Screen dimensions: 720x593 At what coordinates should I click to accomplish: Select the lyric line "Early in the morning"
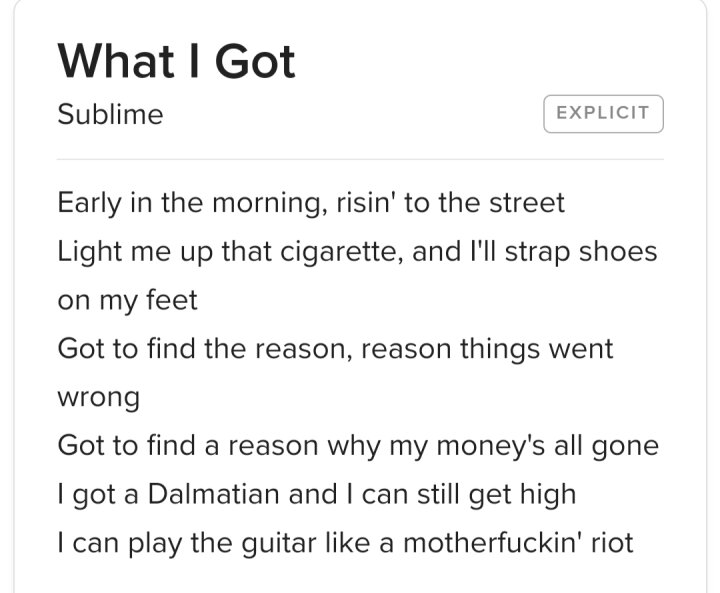pos(311,203)
